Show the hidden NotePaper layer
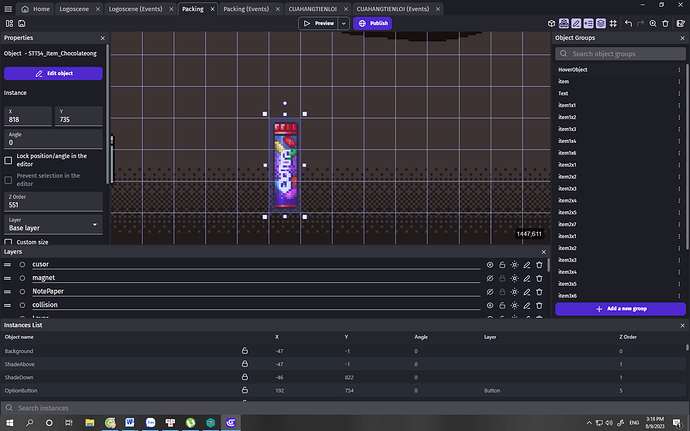 (x=490, y=292)
